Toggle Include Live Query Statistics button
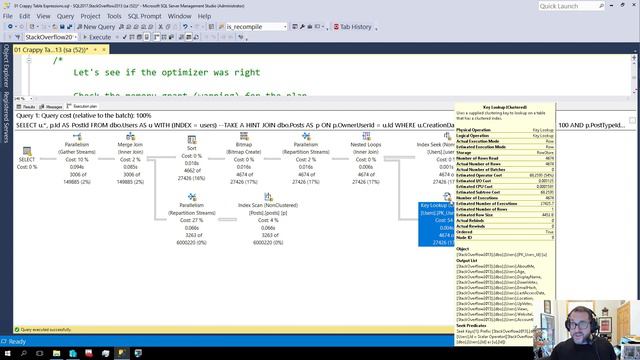Image resolution: width=640 pixels, height=360 pixels. tap(164, 37)
